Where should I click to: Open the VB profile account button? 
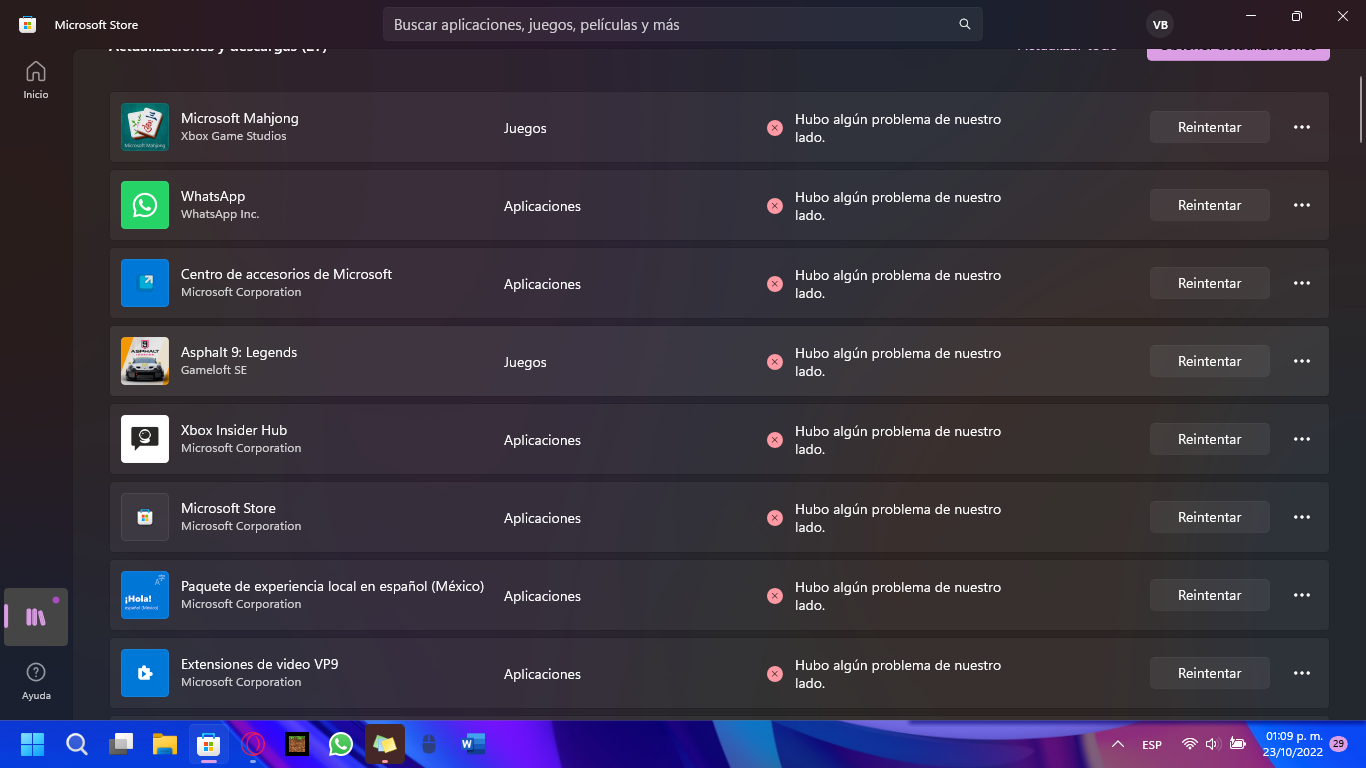pos(1160,24)
